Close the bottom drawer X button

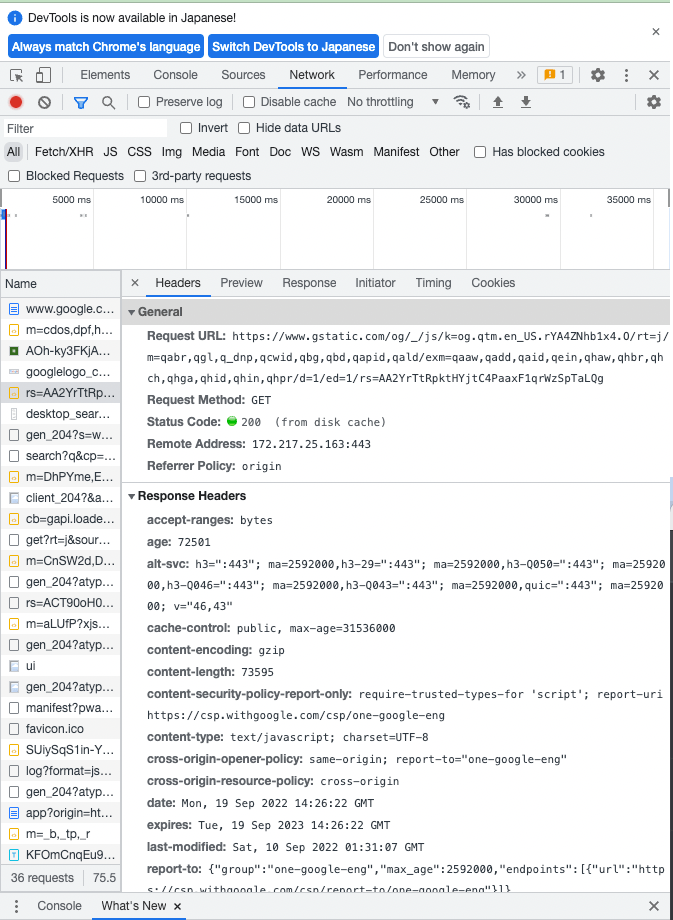tap(654, 906)
